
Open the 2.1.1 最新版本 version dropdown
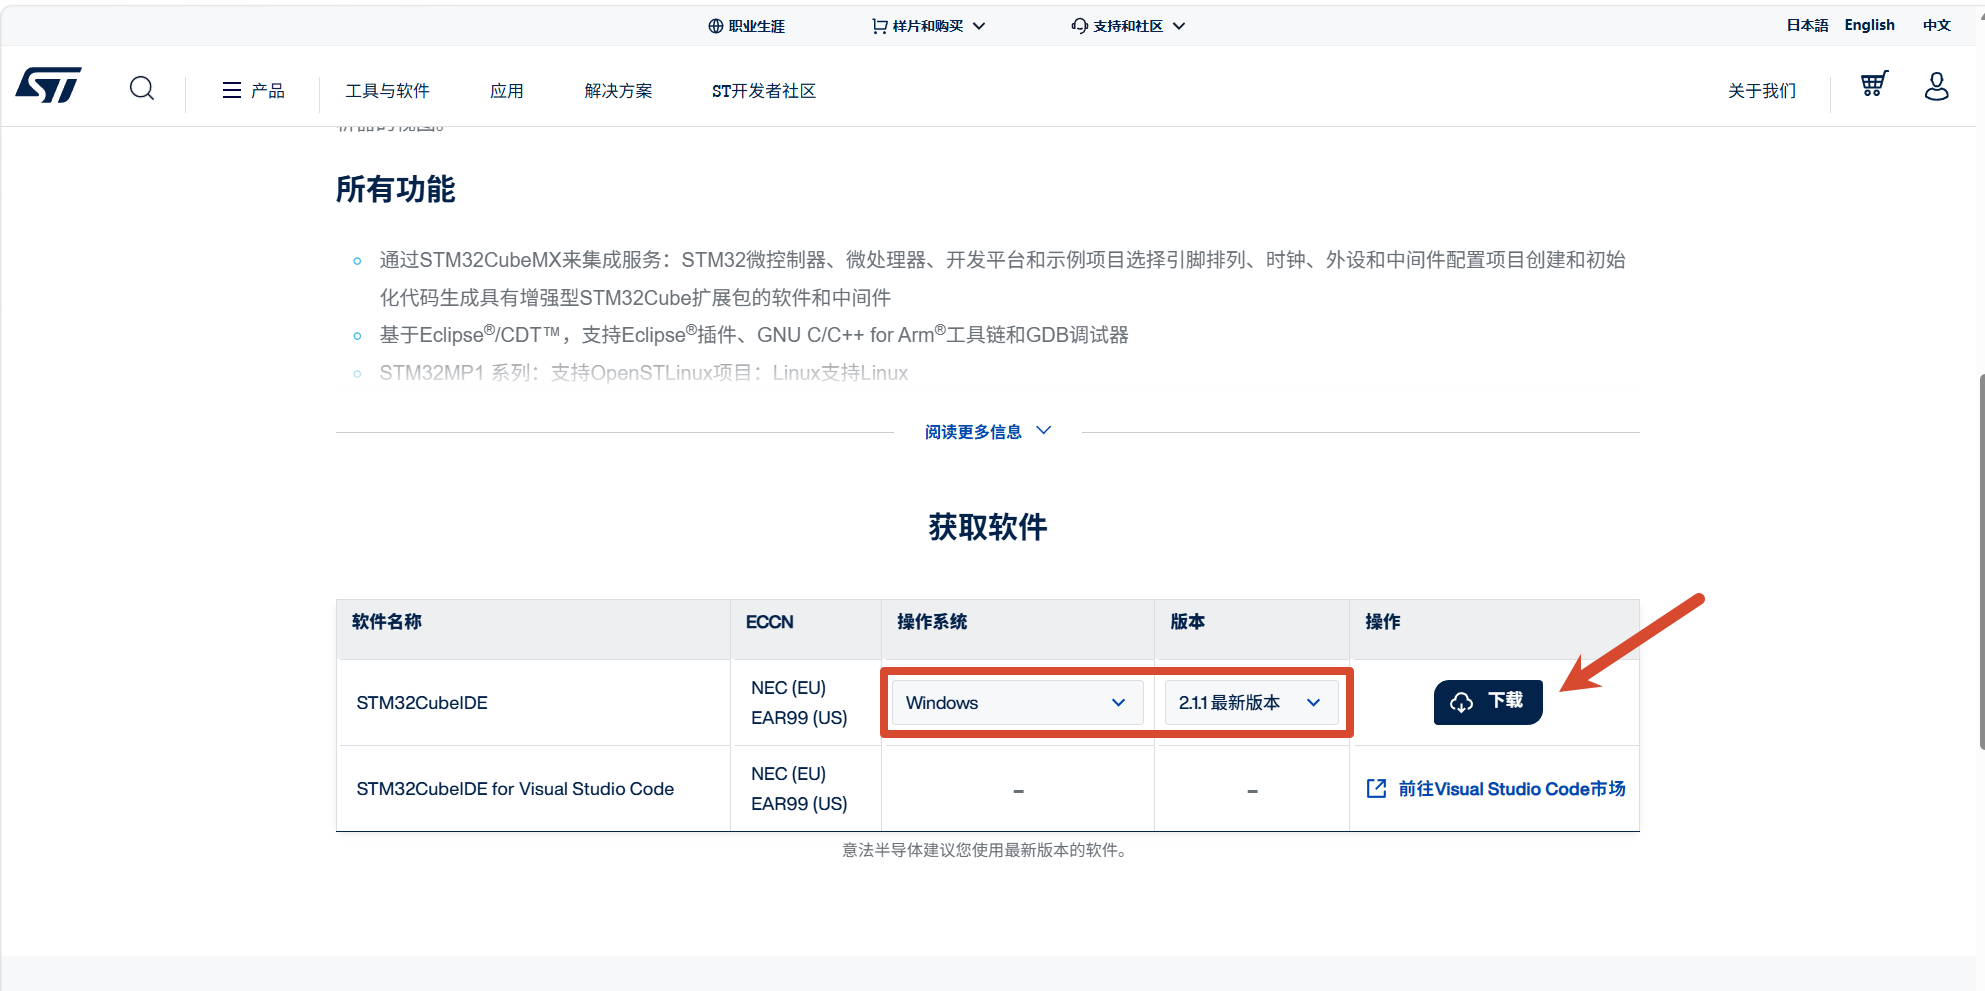point(1251,702)
